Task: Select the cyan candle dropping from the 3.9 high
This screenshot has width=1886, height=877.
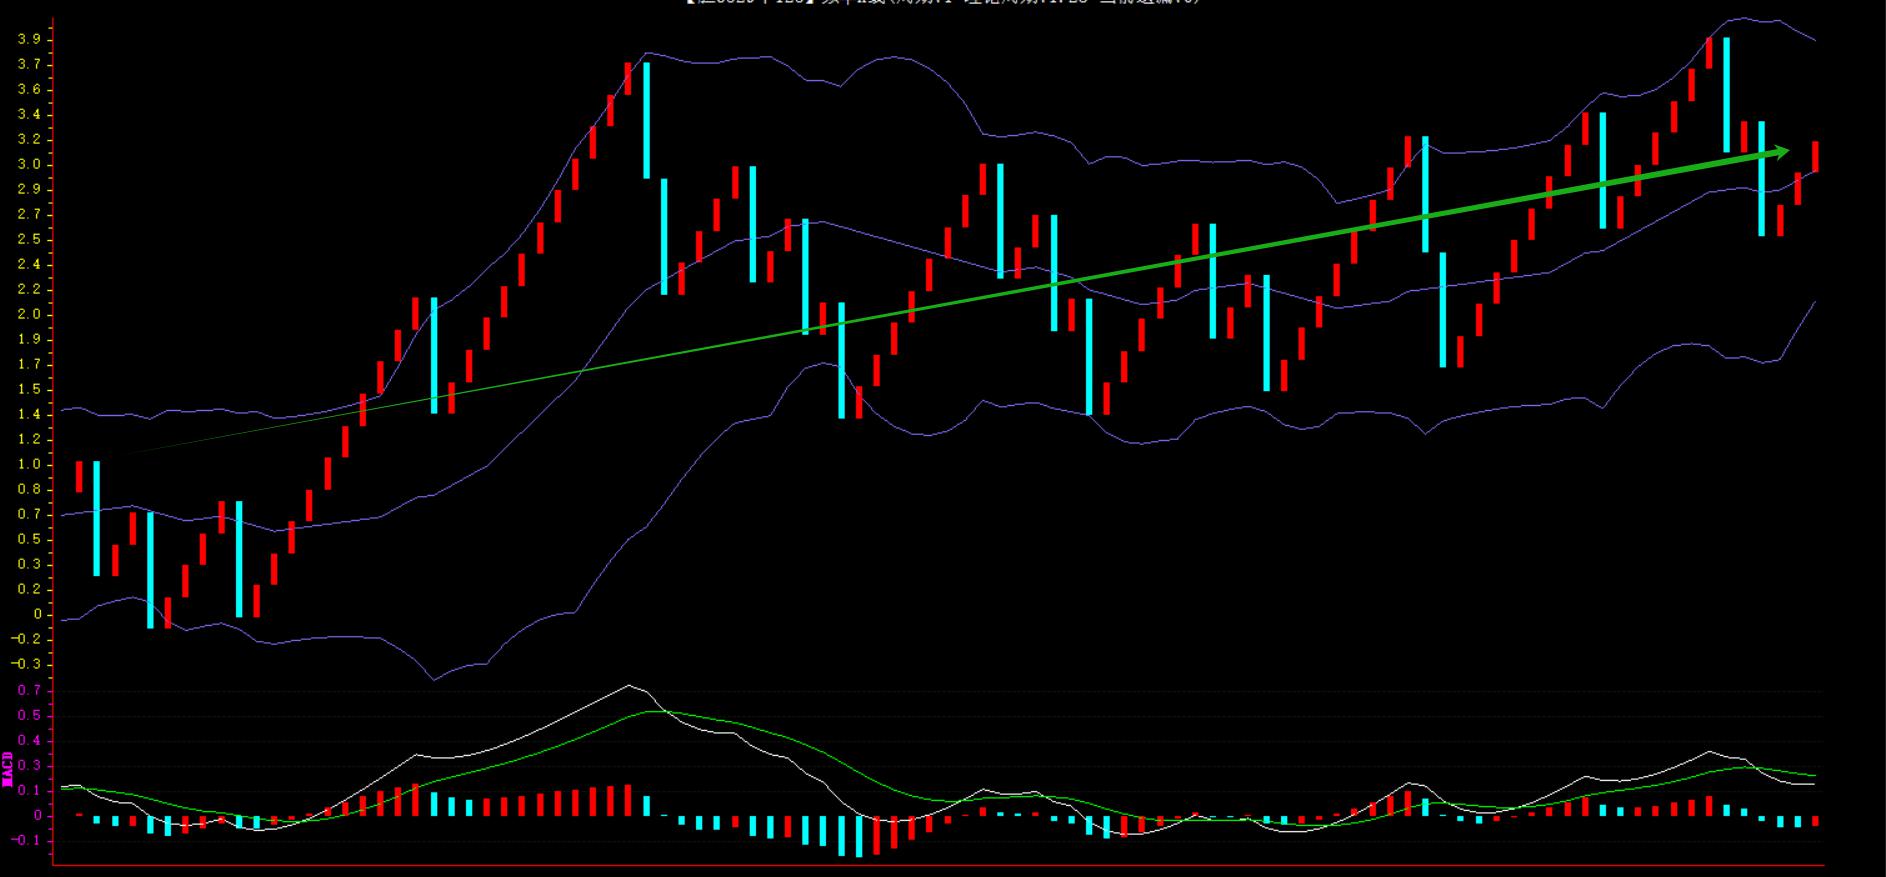Action: pyautogui.click(x=1726, y=95)
